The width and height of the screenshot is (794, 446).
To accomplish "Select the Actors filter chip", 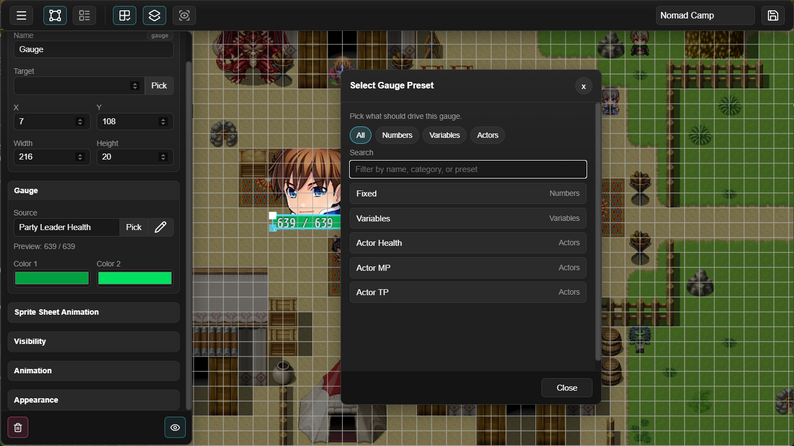I will click(488, 135).
